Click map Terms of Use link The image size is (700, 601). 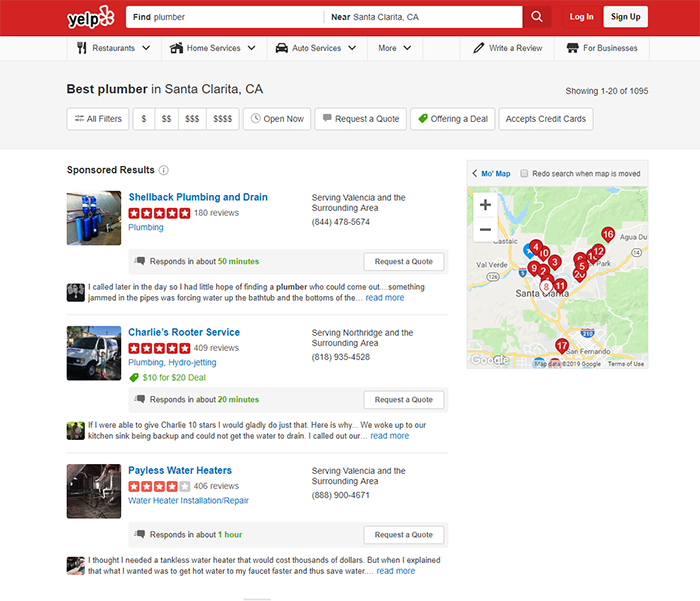coord(626,364)
